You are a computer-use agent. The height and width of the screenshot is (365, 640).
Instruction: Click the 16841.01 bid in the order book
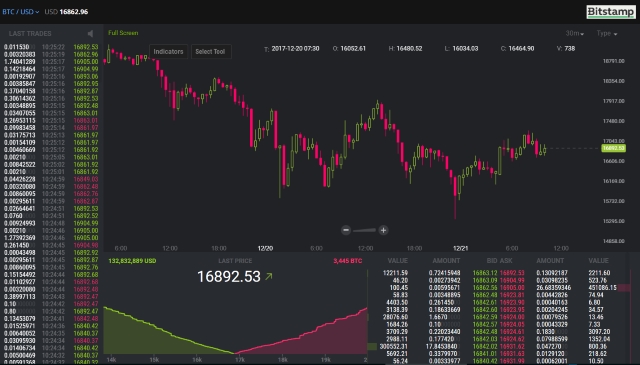pos(485,354)
